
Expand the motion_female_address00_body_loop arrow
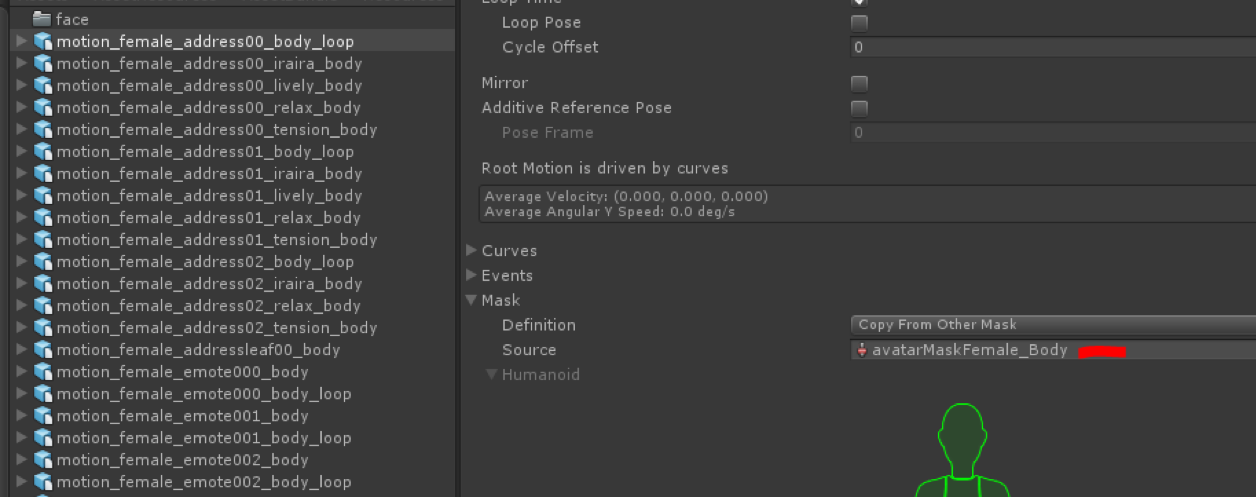tap(22, 42)
